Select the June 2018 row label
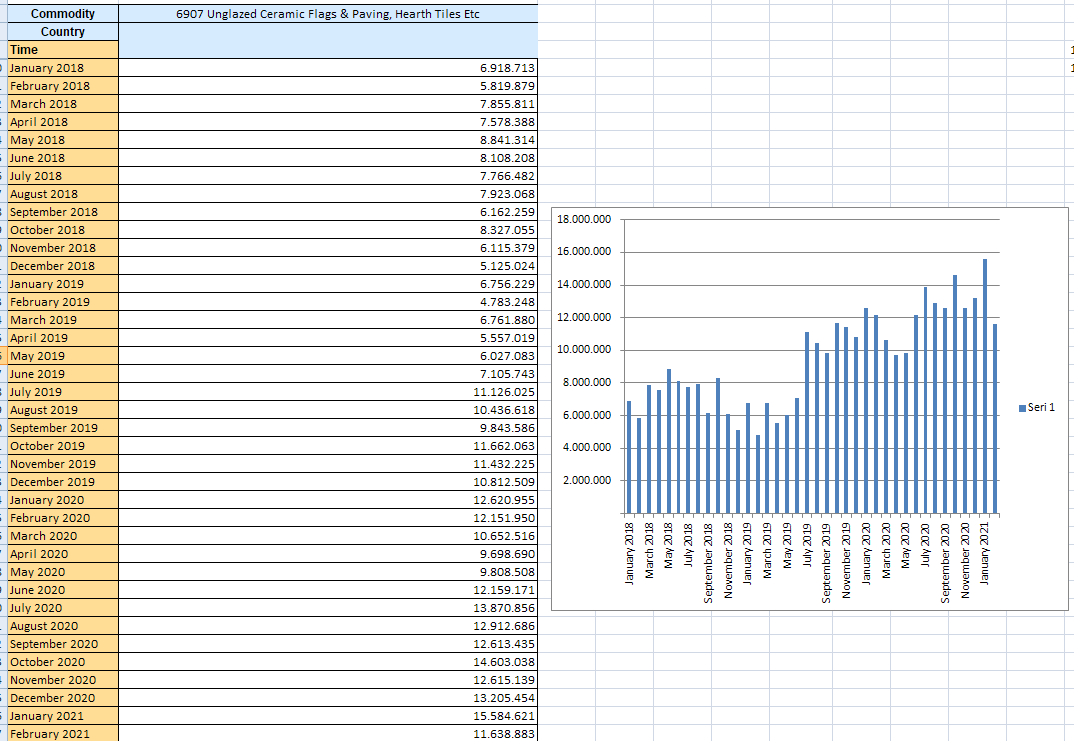Viewport: 1074px width, 741px height. click(63, 158)
